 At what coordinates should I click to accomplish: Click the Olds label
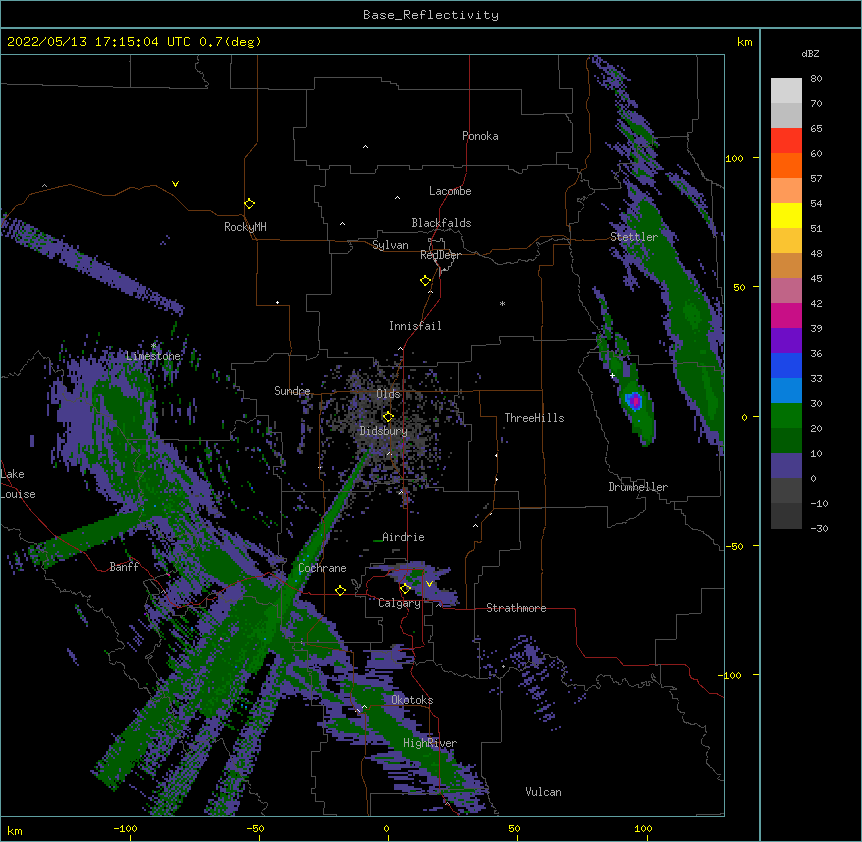click(x=388, y=394)
